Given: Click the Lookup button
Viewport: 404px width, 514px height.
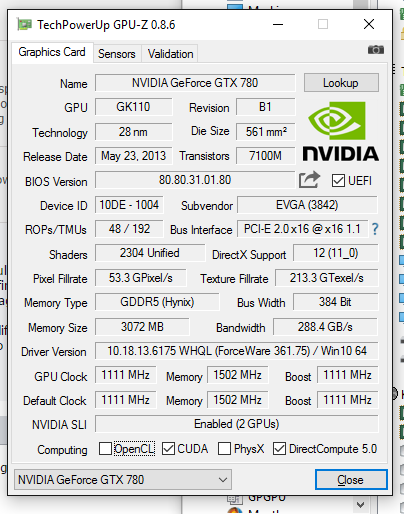Looking at the screenshot, I should [341, 83].
